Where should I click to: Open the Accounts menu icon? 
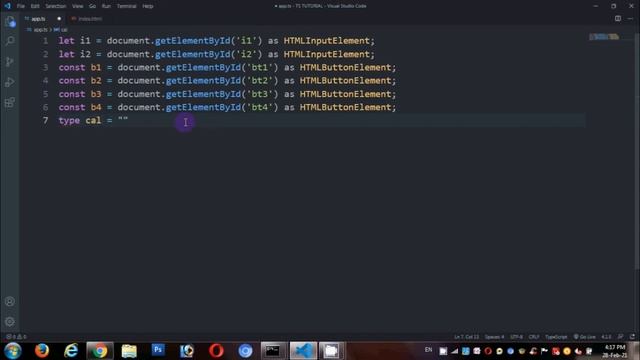10,302
